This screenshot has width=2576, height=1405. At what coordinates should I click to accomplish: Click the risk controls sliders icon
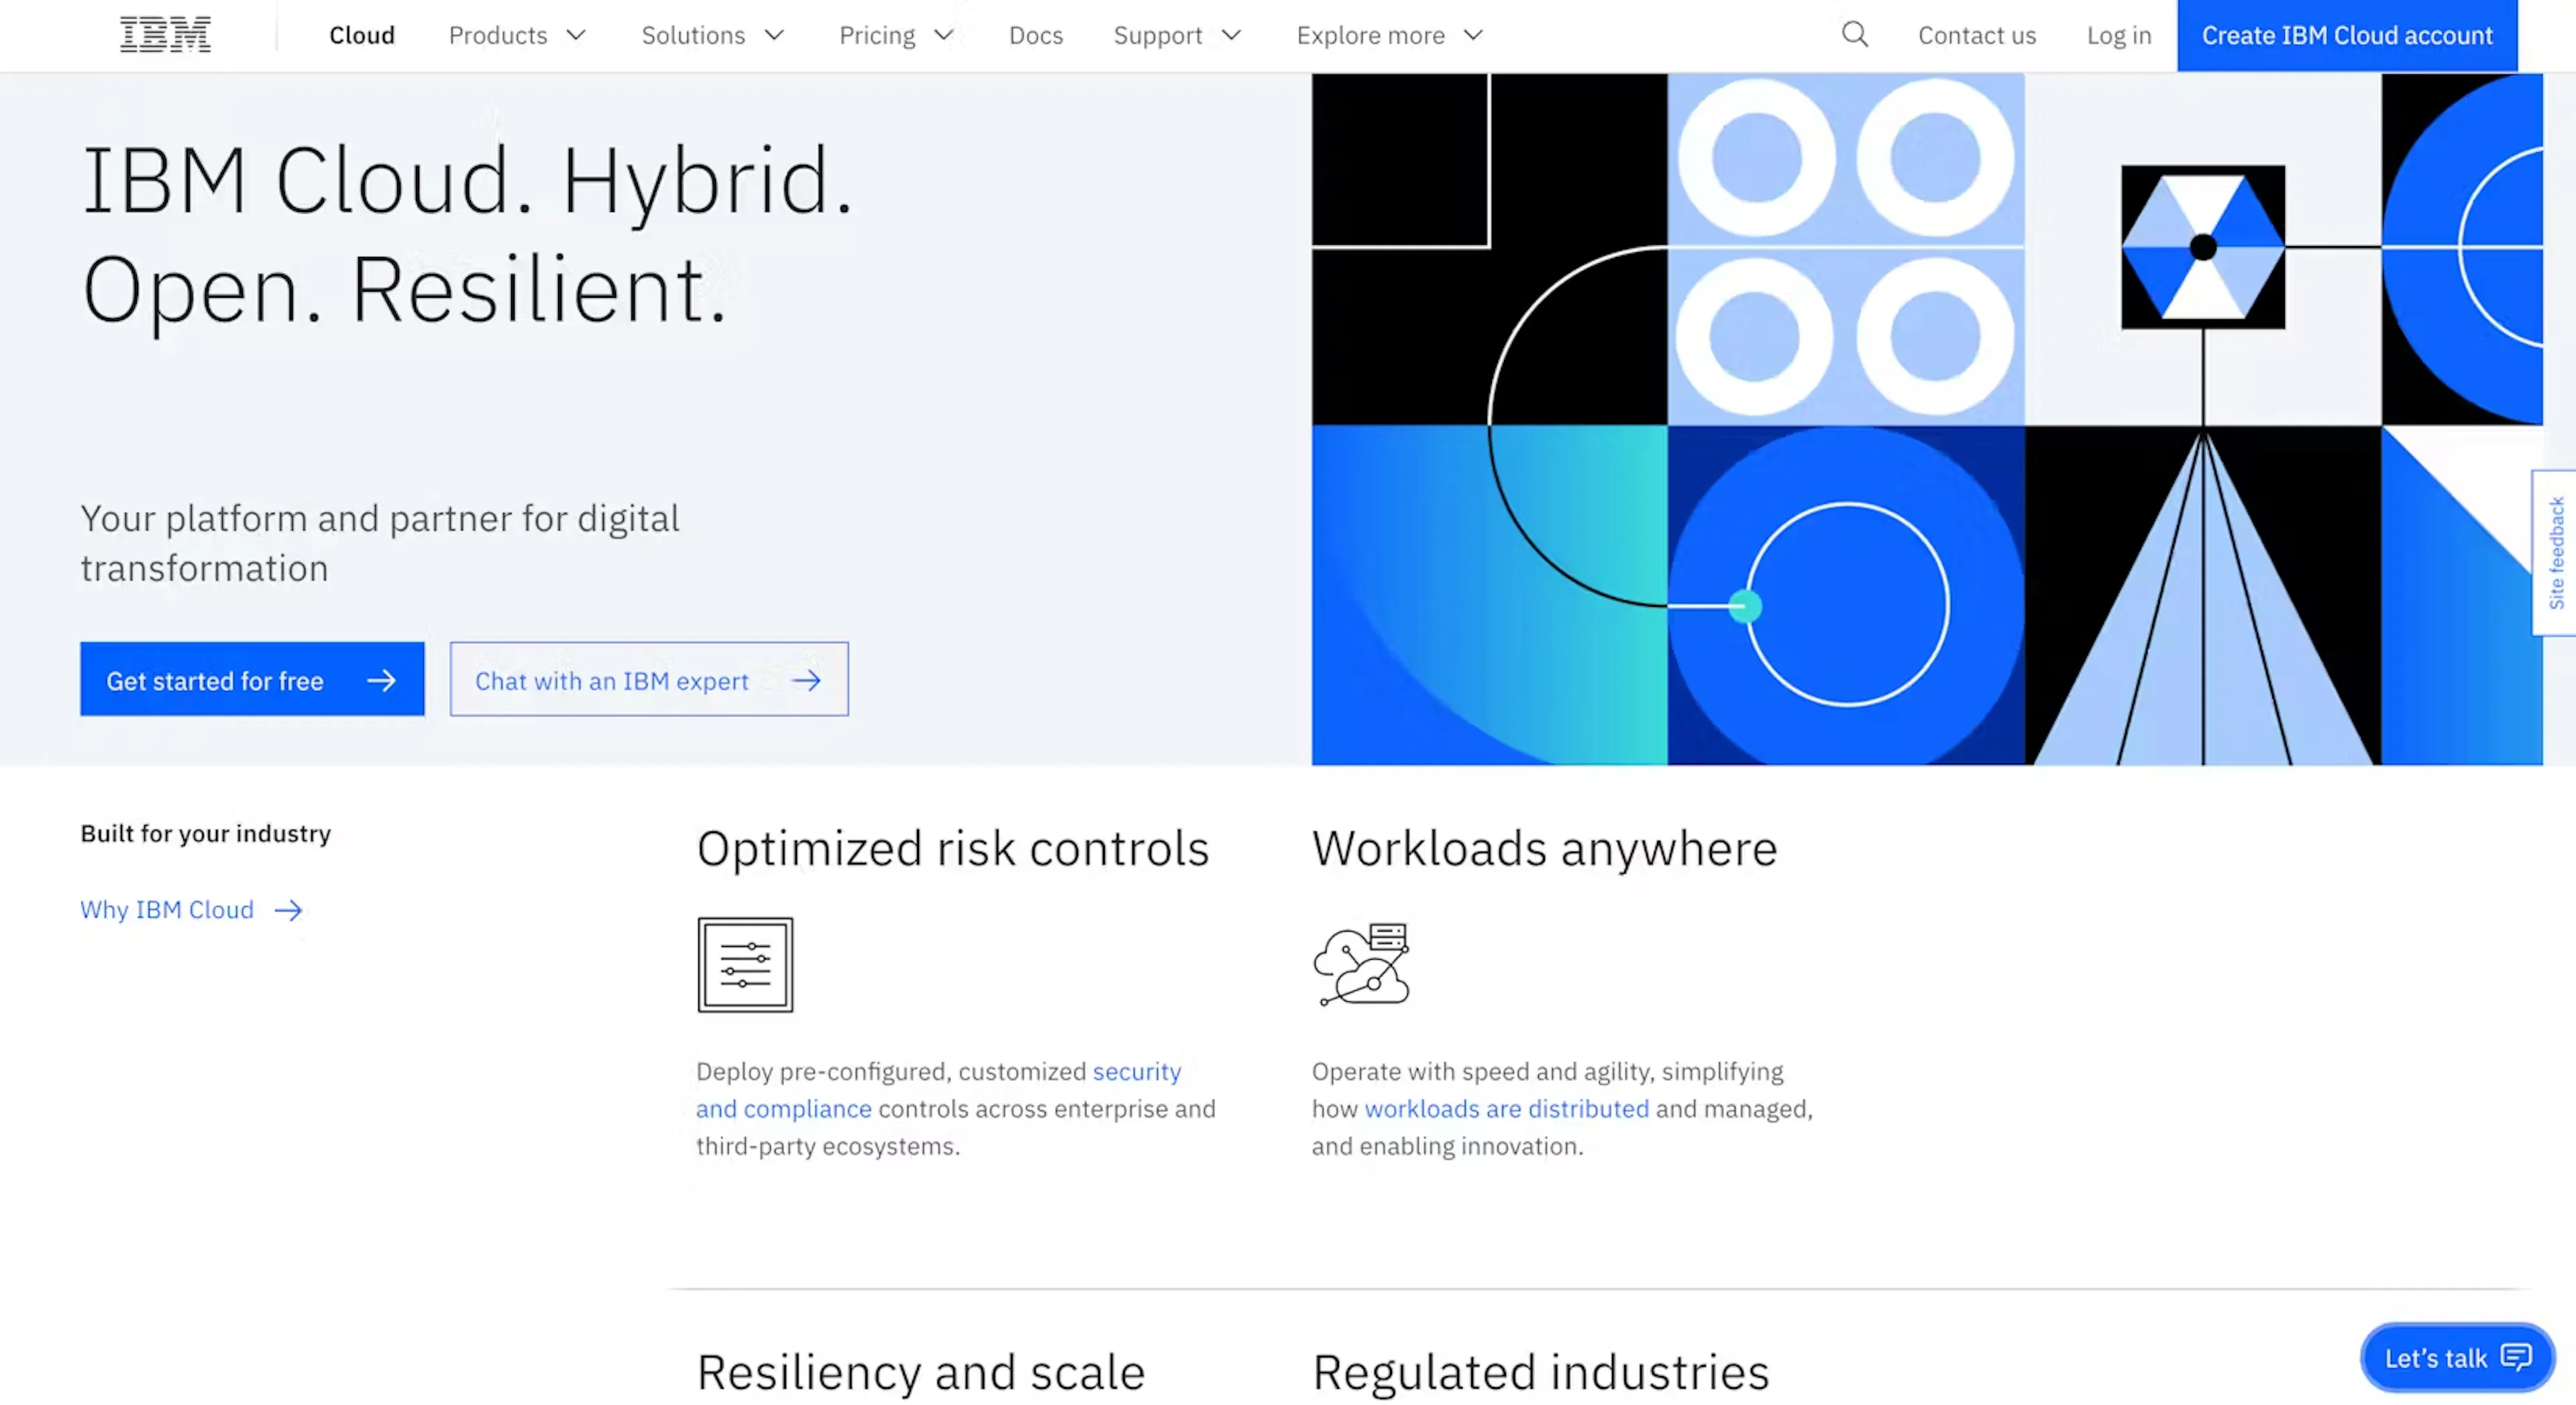[745, 964]
